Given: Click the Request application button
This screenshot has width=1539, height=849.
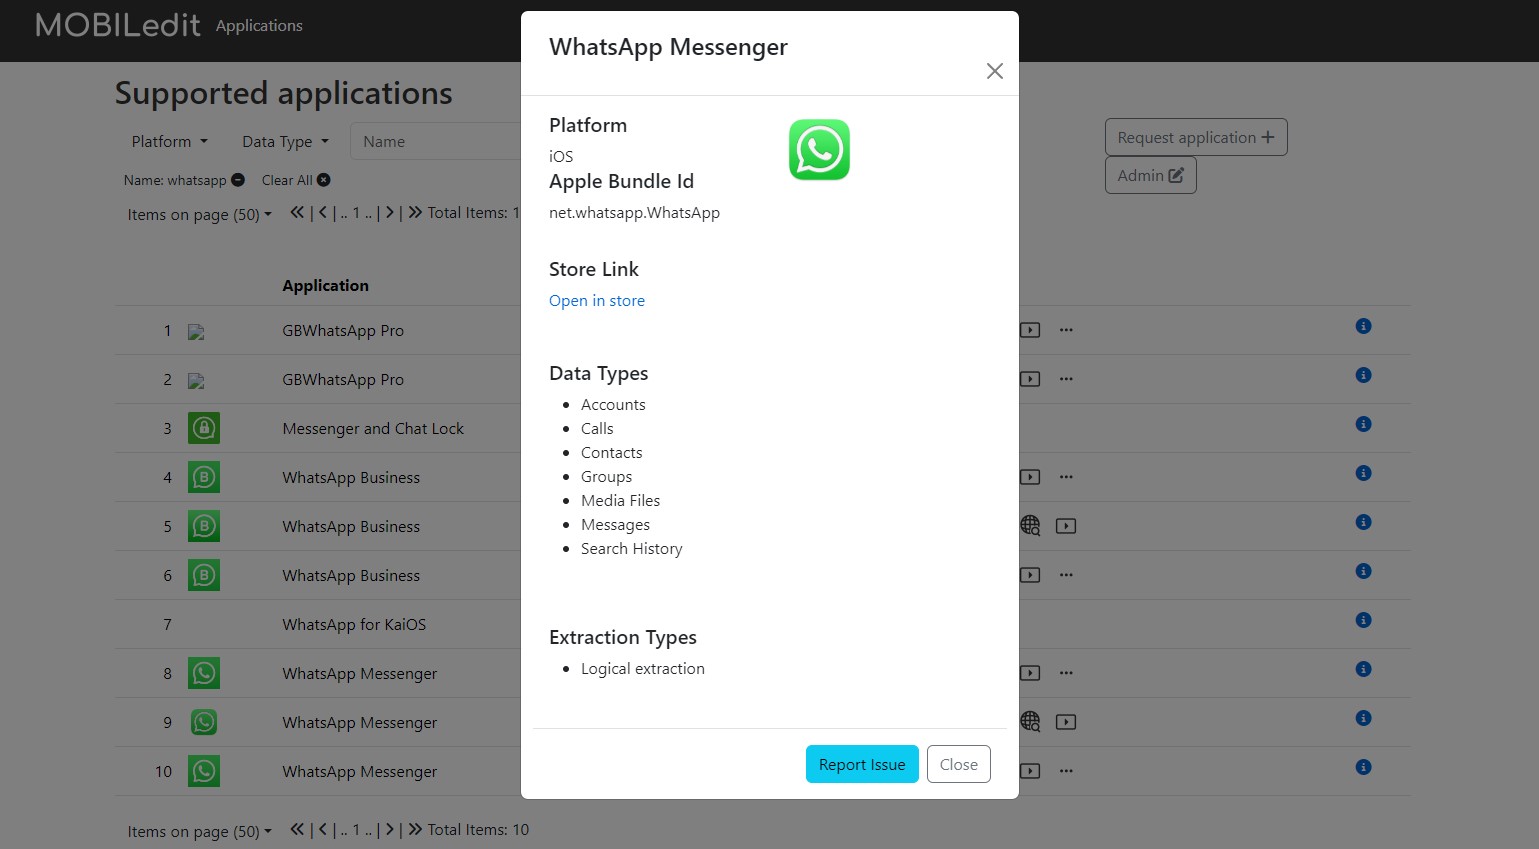Looking at the screenshot, I should (1195, 138).
